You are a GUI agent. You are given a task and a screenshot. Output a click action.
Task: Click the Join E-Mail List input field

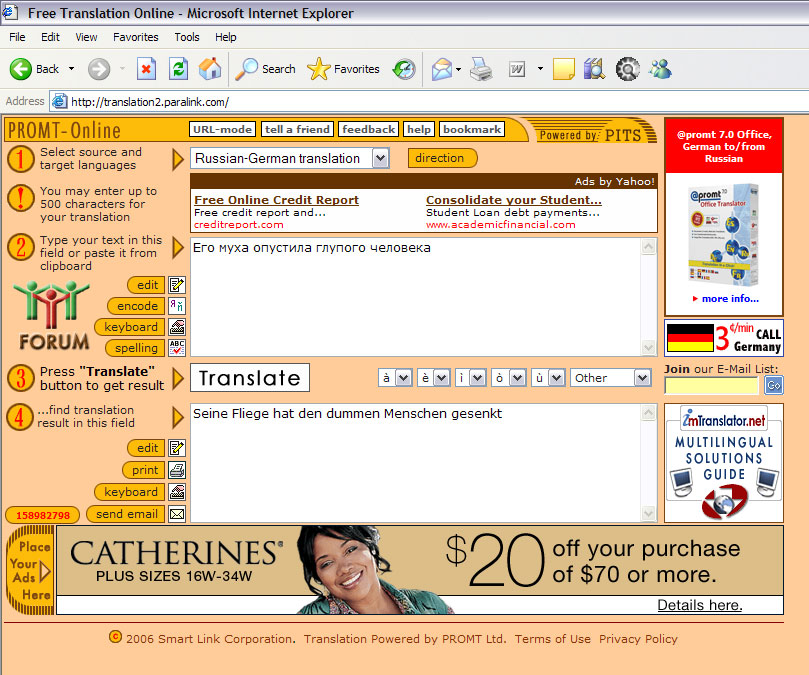coord(712,386)
